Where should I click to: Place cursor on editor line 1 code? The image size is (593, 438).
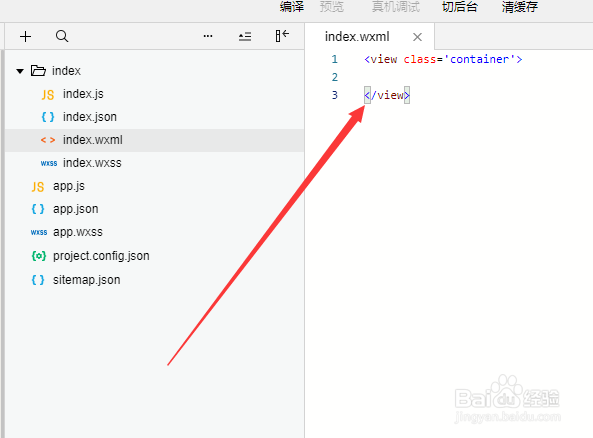point(443,59)
